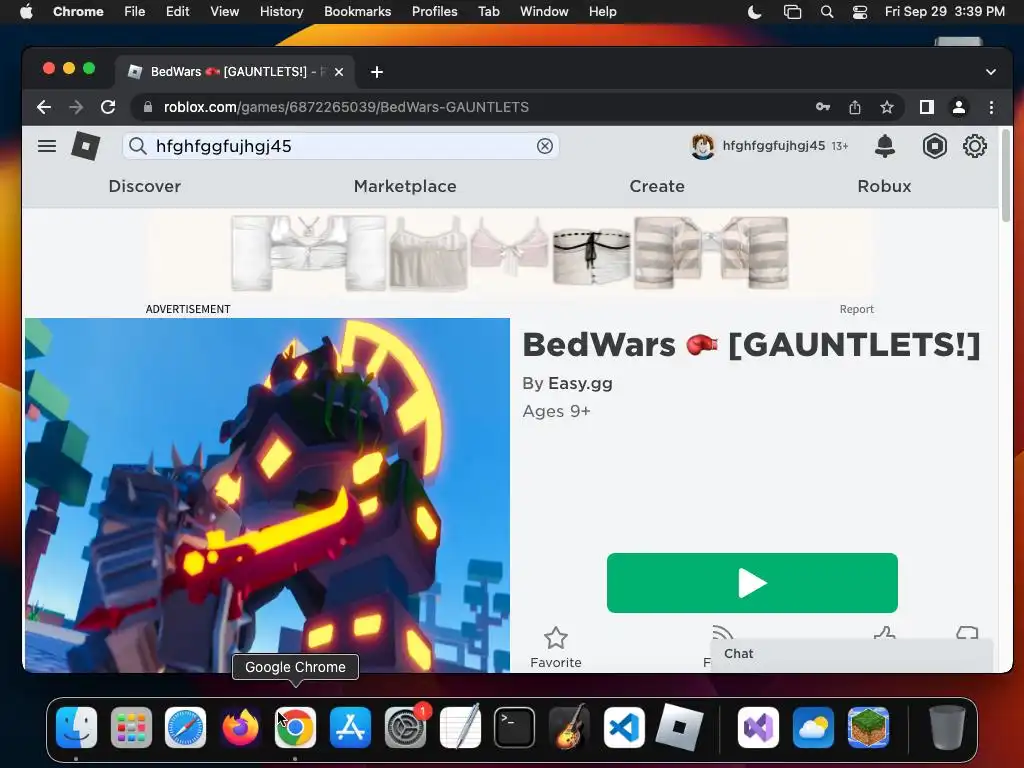Open Firefox in the Dock
The width and height of the screenshot is (1024, 768).
[240, 727]
